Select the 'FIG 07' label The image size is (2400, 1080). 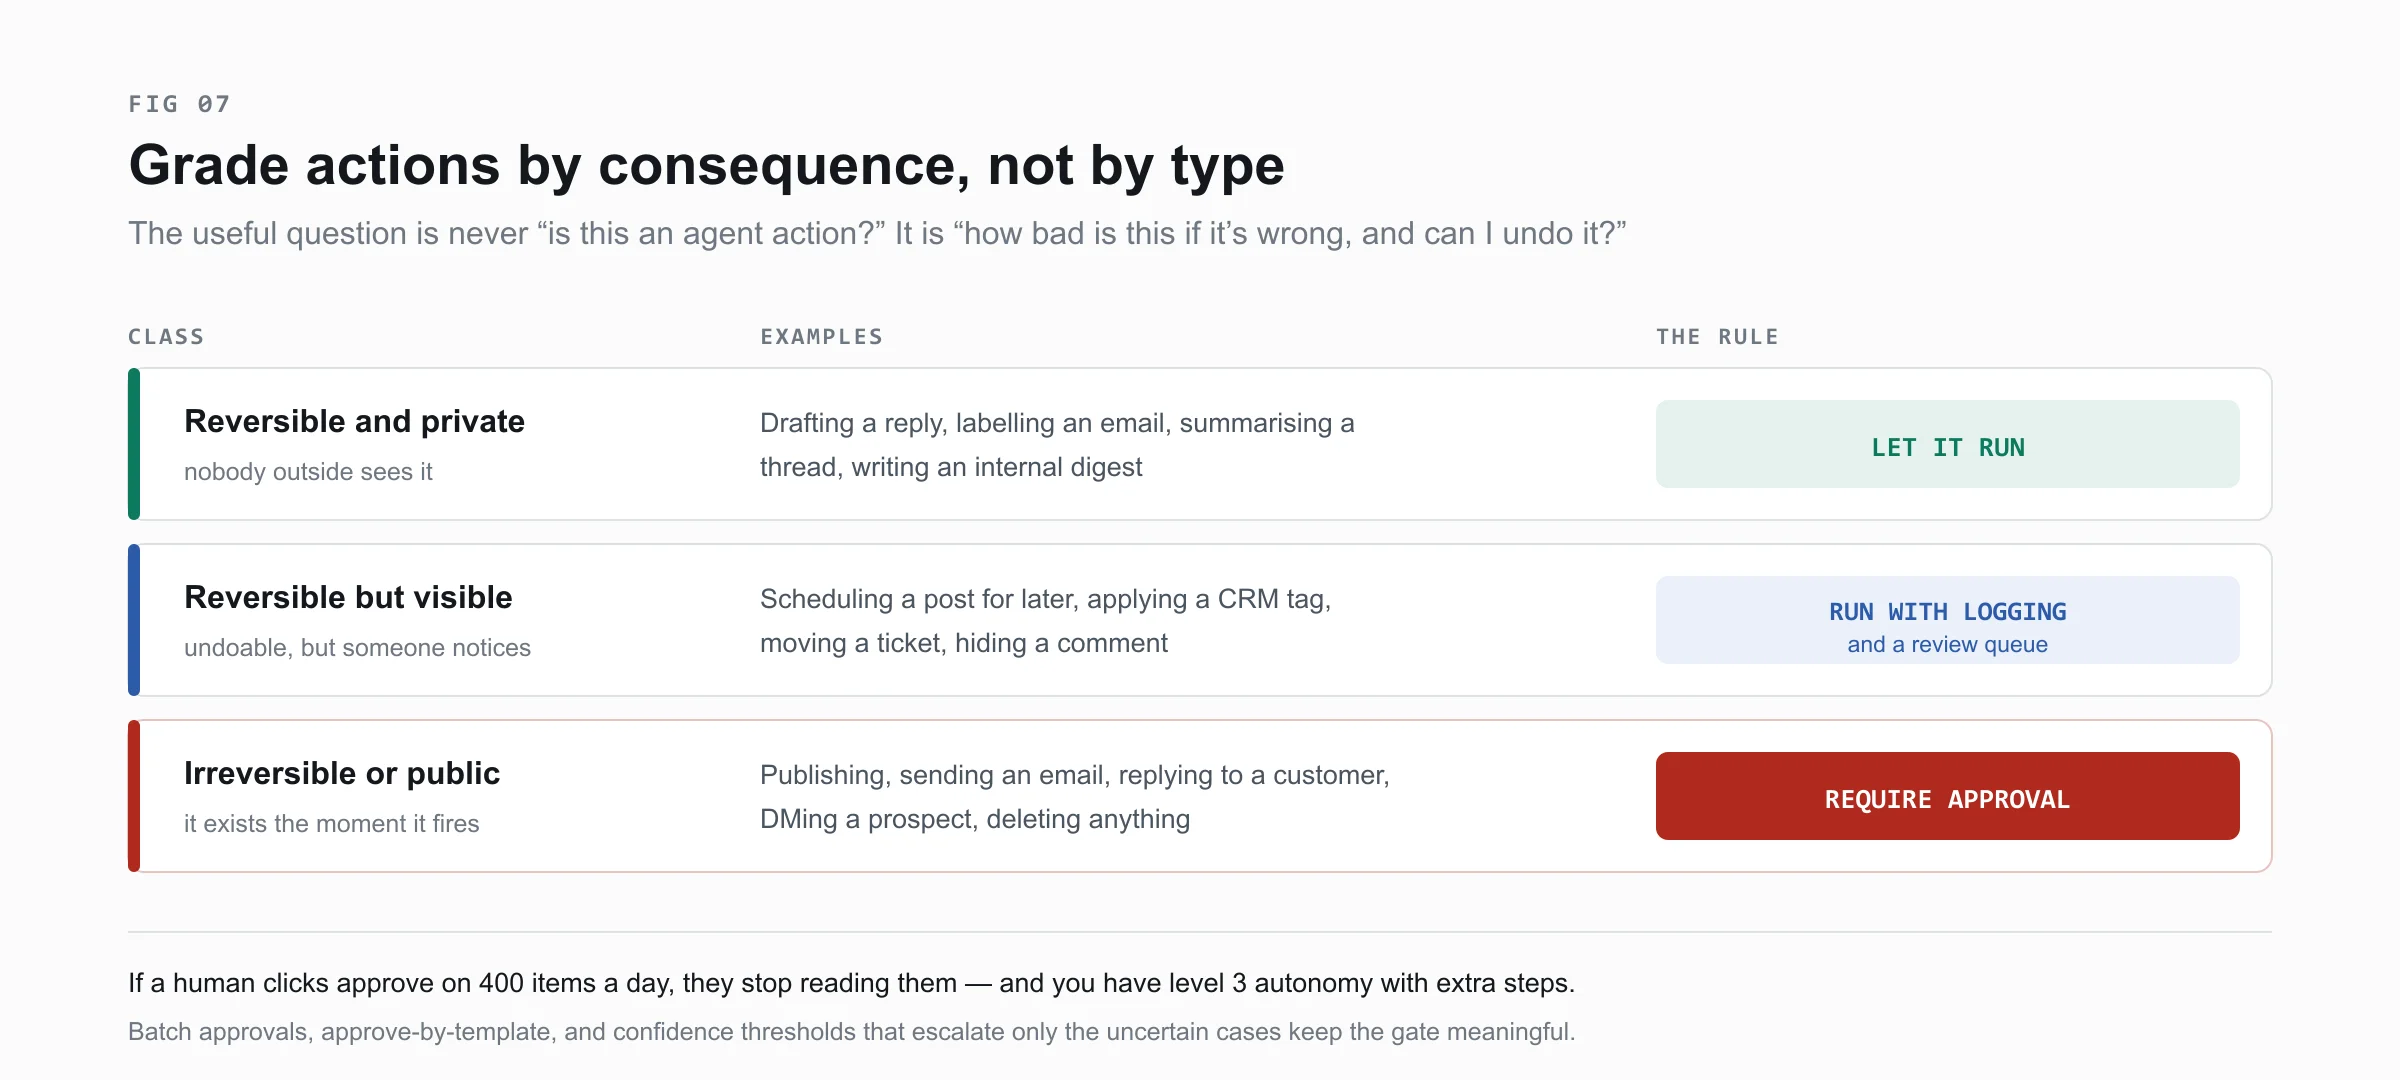(180, 104)
